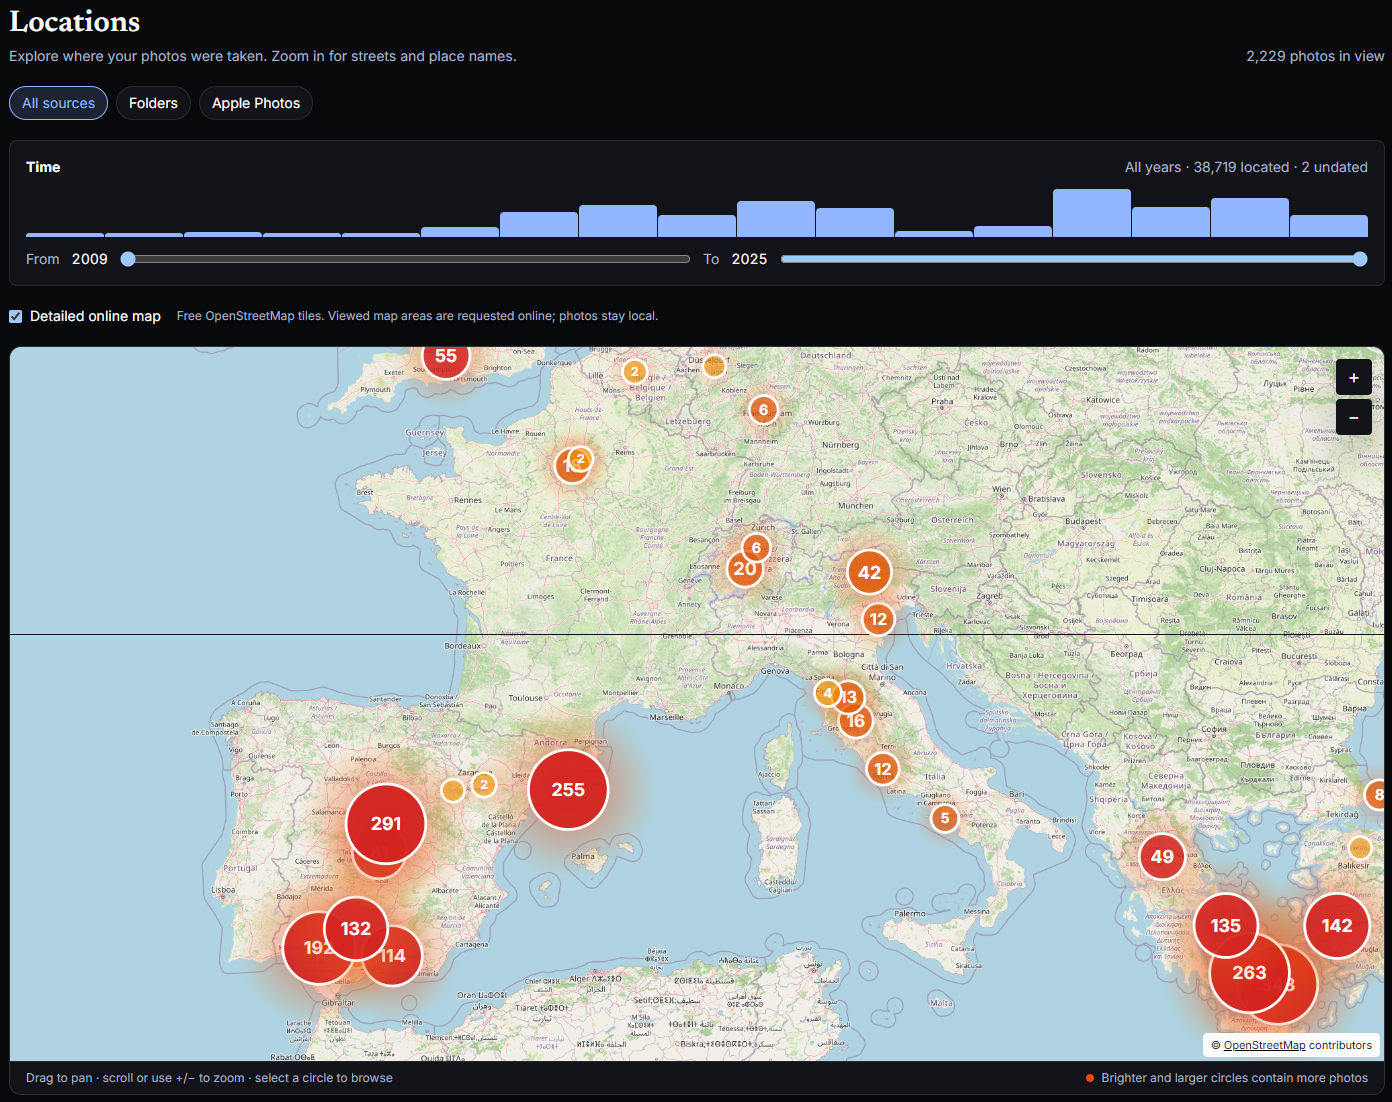Select the 132-photo cluster in southern Spain

click(x=356, y=929)
